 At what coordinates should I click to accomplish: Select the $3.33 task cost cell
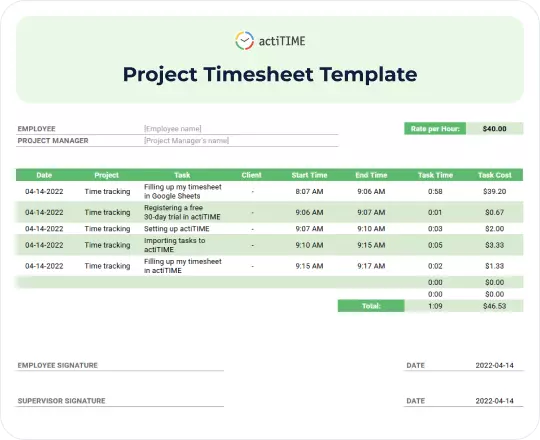[495, 245]
